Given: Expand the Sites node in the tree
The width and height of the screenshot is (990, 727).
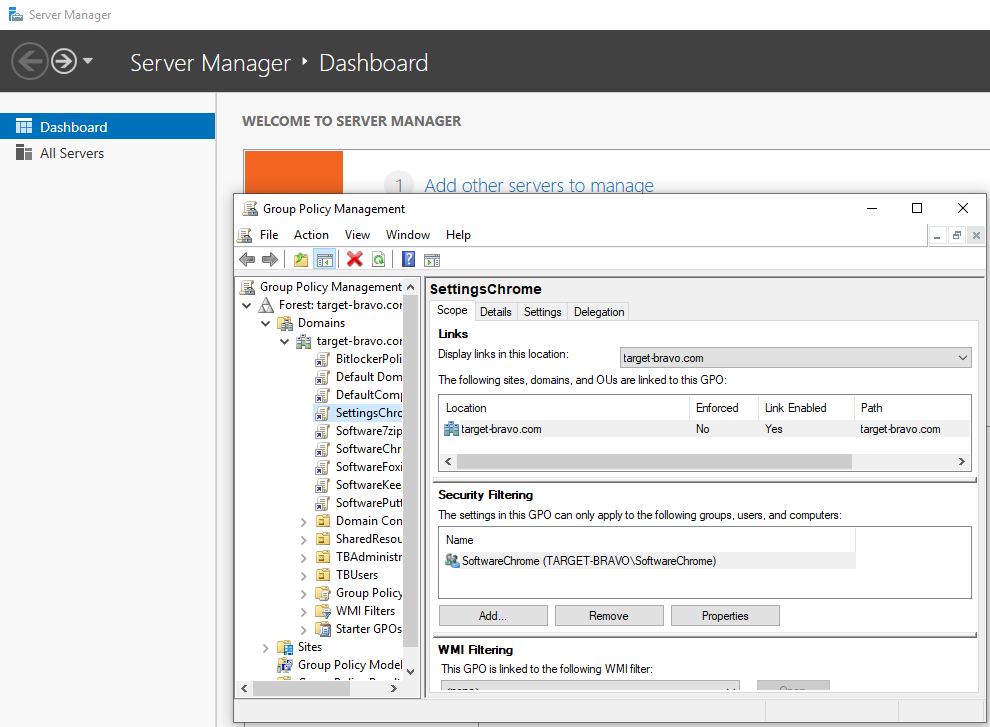Looking at the screenshot, I should [265, 646].
